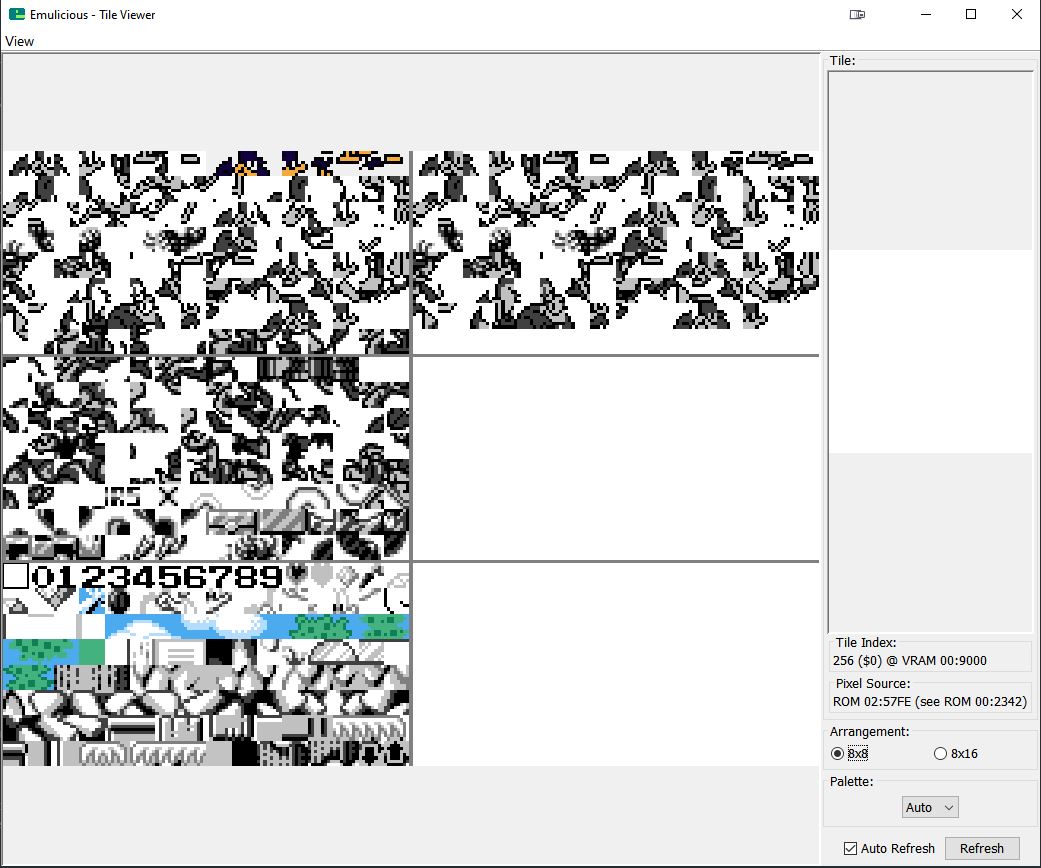Click the Emulicious app icon in title bar

click(x=17, y=14)
